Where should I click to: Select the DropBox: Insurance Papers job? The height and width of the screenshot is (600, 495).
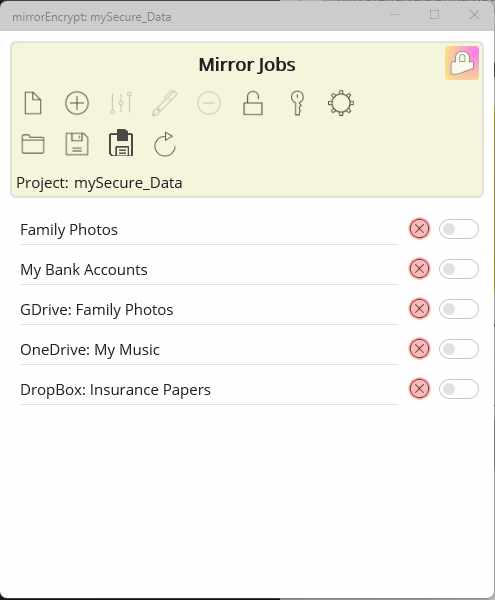click(209, 390)
